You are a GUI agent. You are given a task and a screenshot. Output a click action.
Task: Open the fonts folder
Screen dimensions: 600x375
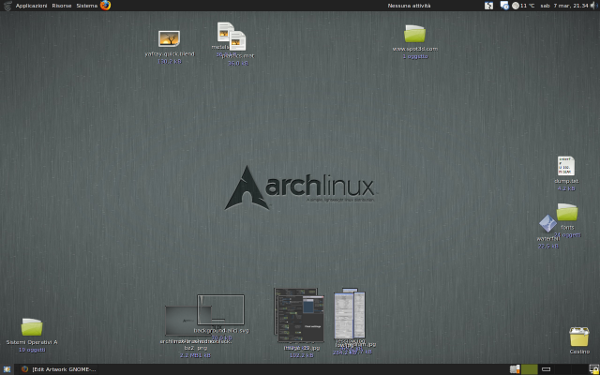click(567, 212)
